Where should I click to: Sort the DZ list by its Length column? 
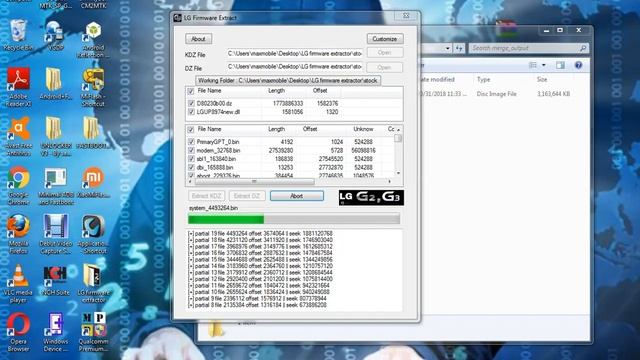(x=276, y=129)
